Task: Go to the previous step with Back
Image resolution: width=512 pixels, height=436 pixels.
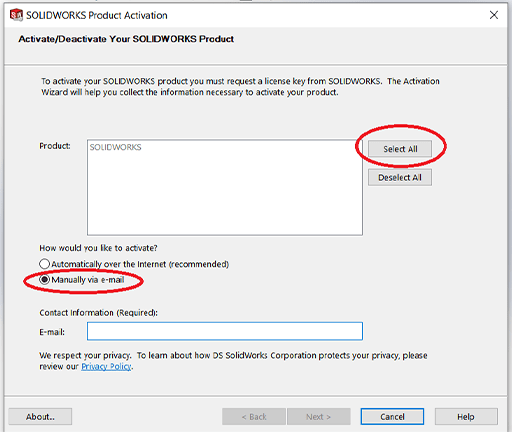Action: point(254,417)
